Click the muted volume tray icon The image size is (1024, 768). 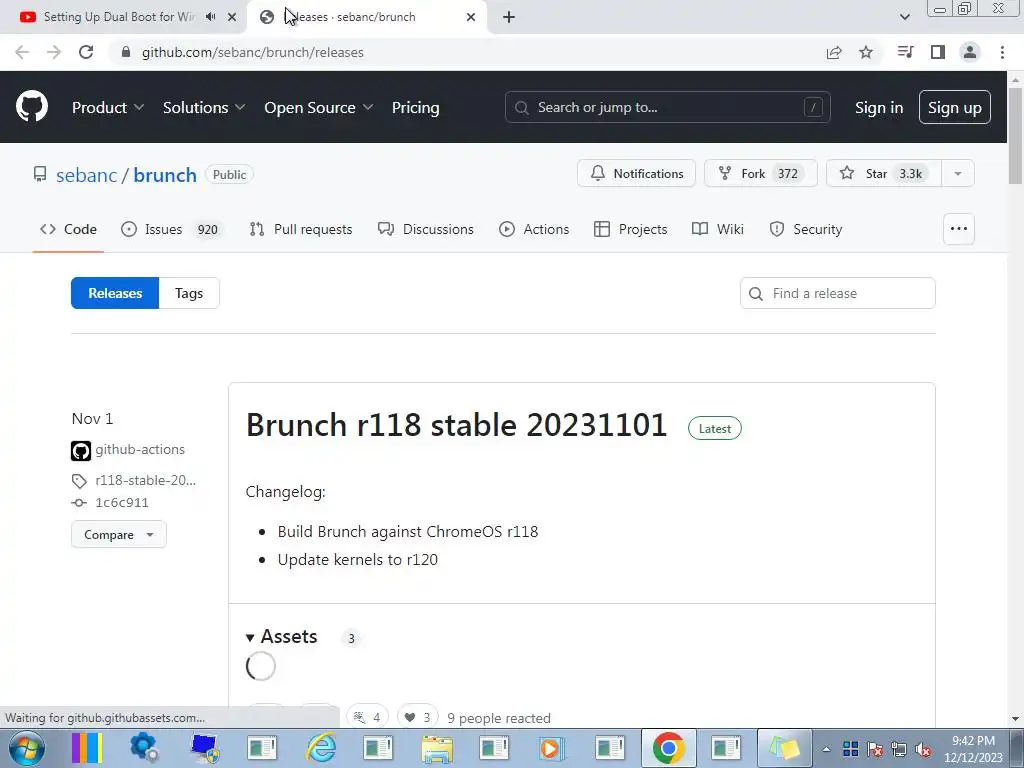click(x=923, y=750)
